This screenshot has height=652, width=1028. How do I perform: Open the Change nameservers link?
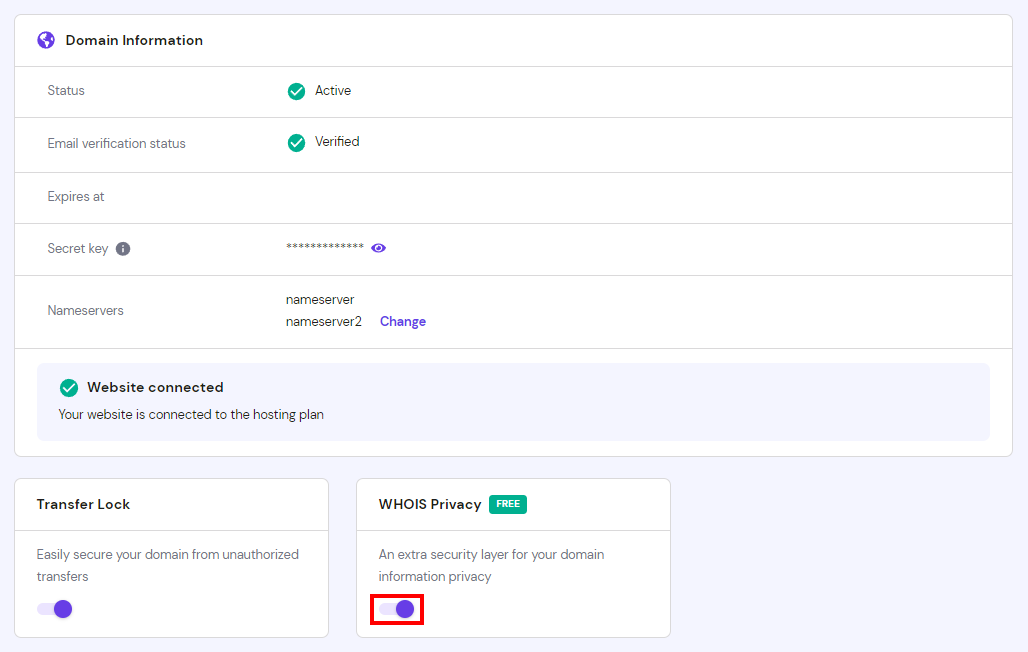(403, 321)
